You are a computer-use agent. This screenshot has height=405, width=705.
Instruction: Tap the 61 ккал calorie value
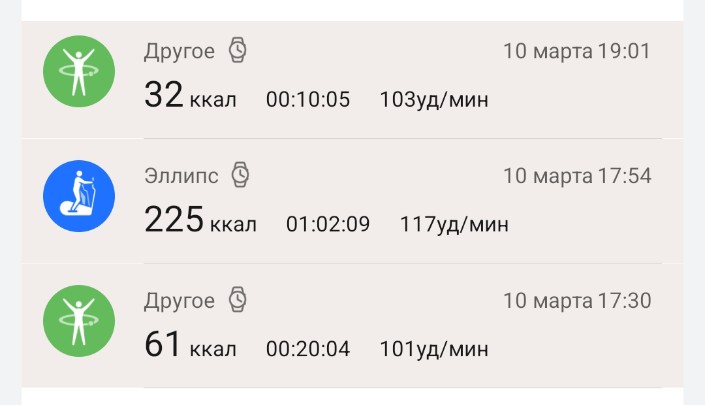coord(190,347)
